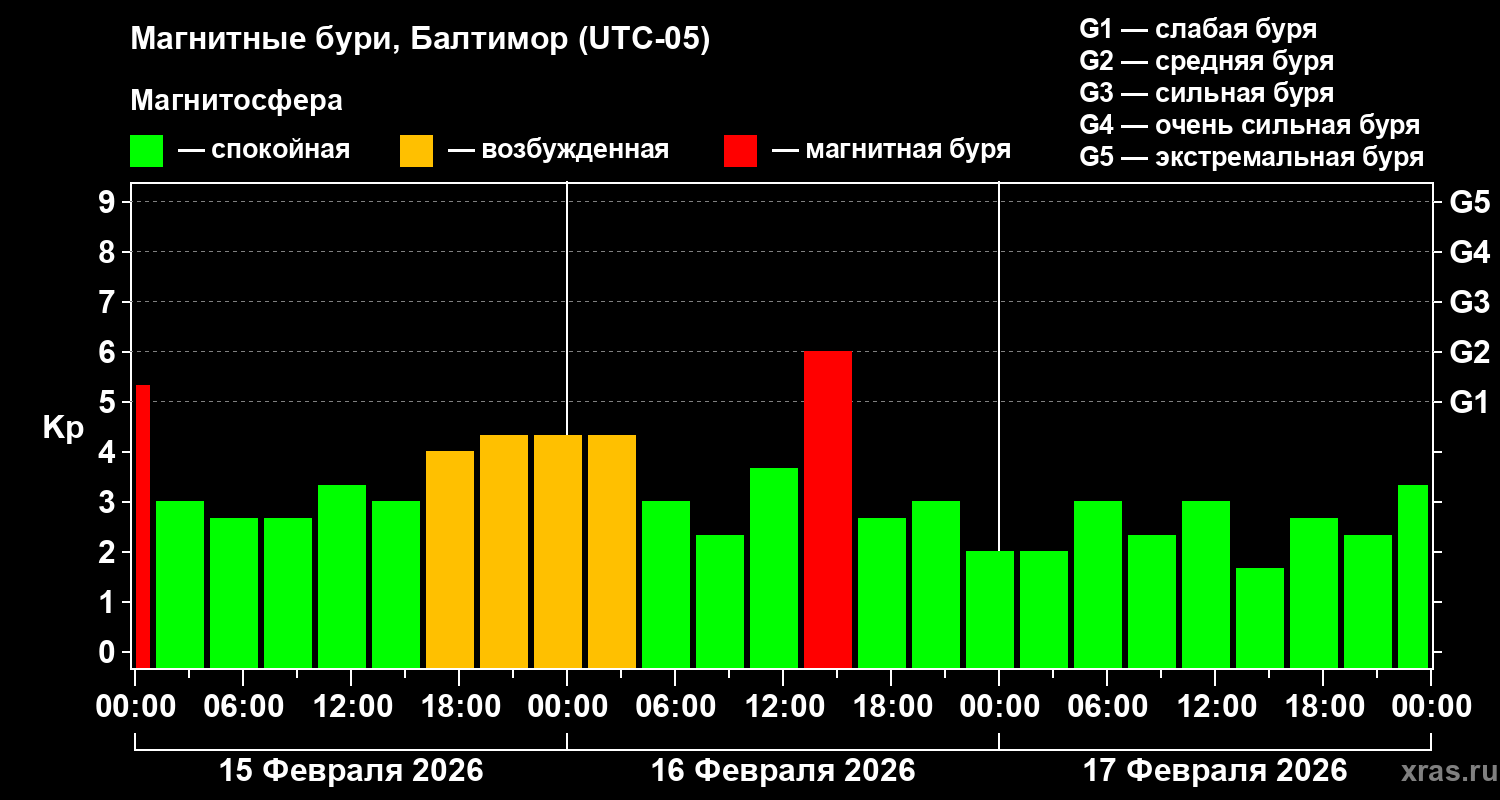Click the 'G3' label on the right axis
The image size is (1500, 800).
coord(1469,302)
